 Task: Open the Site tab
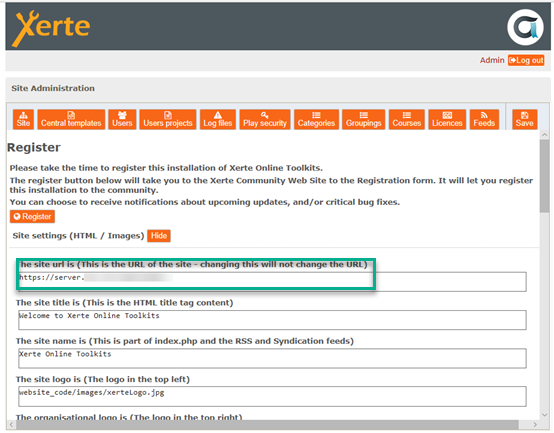coord(23,119)
